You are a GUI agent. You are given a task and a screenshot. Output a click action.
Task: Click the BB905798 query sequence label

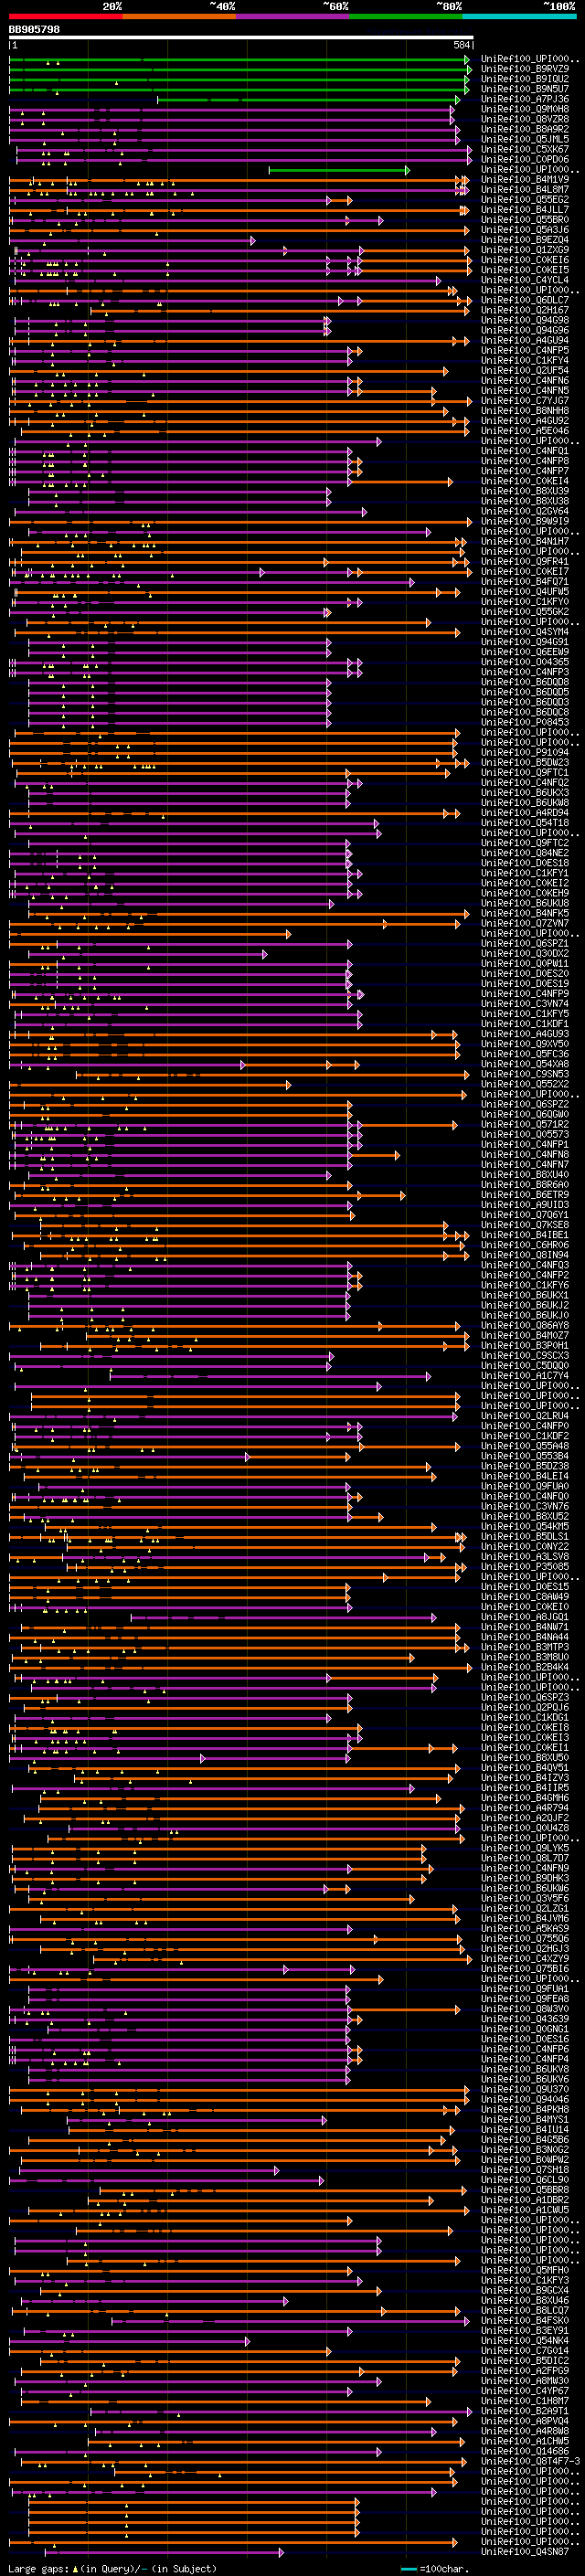(x=34, y=30)
